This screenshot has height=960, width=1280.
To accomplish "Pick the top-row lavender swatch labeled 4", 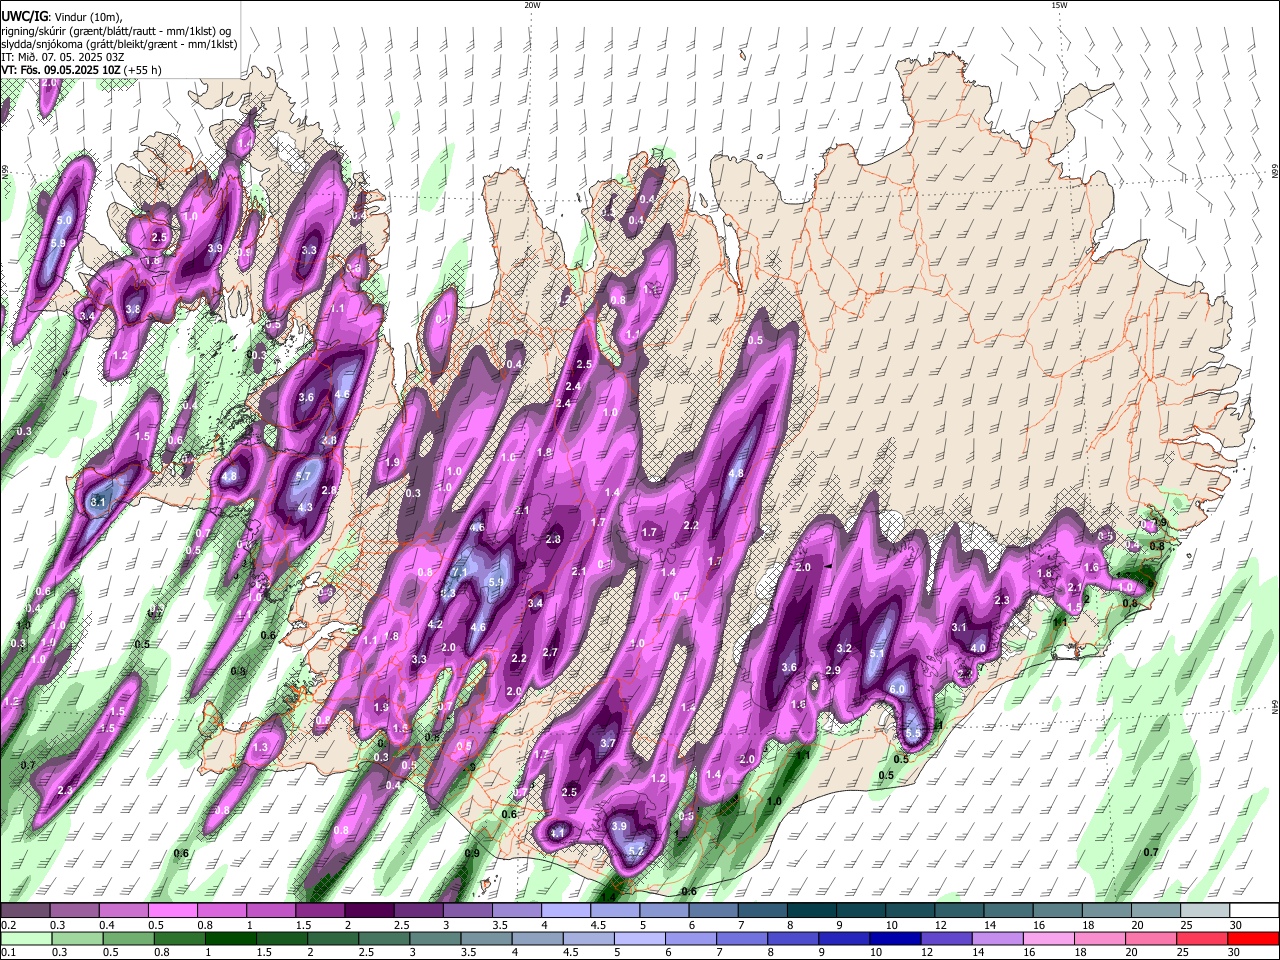I will pyautogui.click(x=566, y=910).
